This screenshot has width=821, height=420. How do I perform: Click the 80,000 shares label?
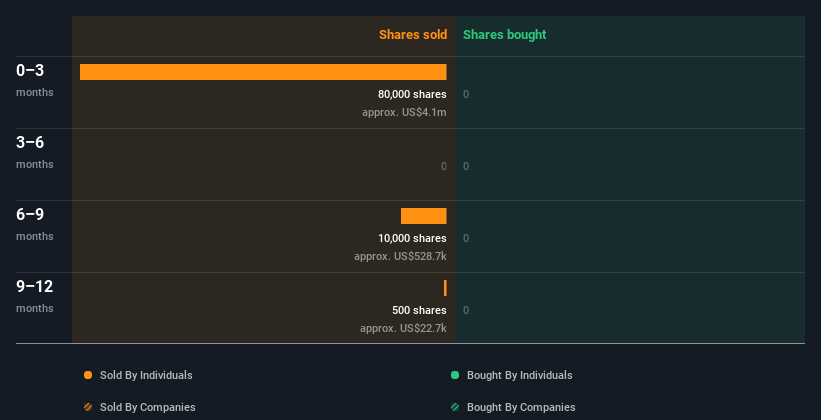tap(412, 94)
